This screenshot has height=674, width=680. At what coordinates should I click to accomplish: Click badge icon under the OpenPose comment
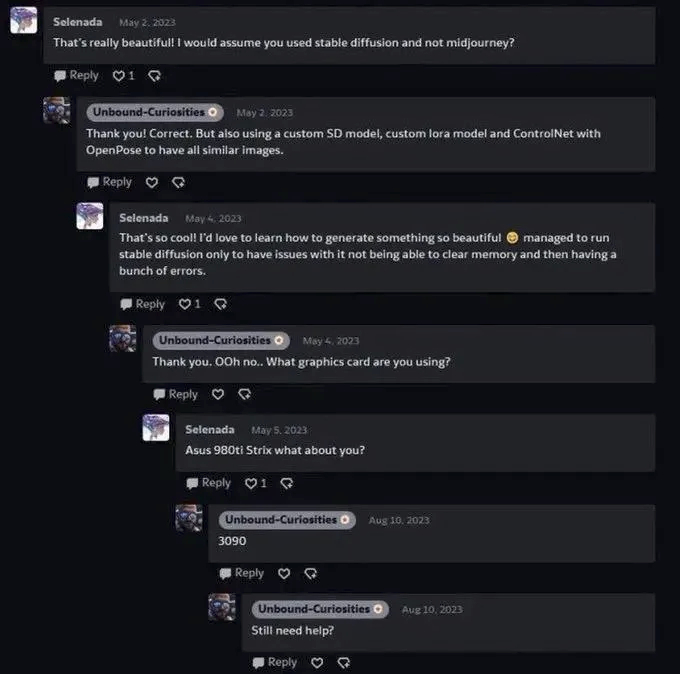click(178, 182)
